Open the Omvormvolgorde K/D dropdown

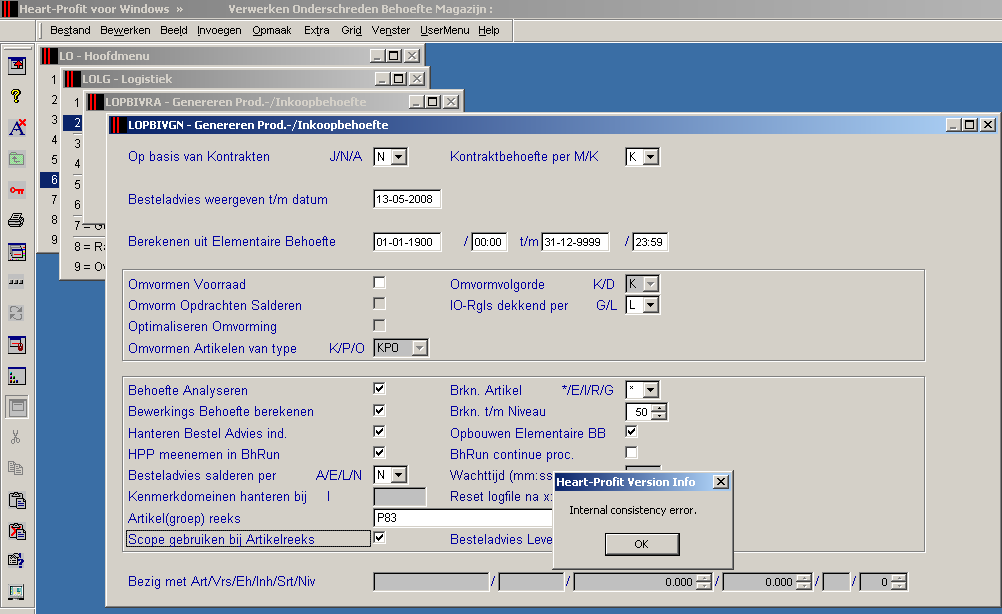651,284
